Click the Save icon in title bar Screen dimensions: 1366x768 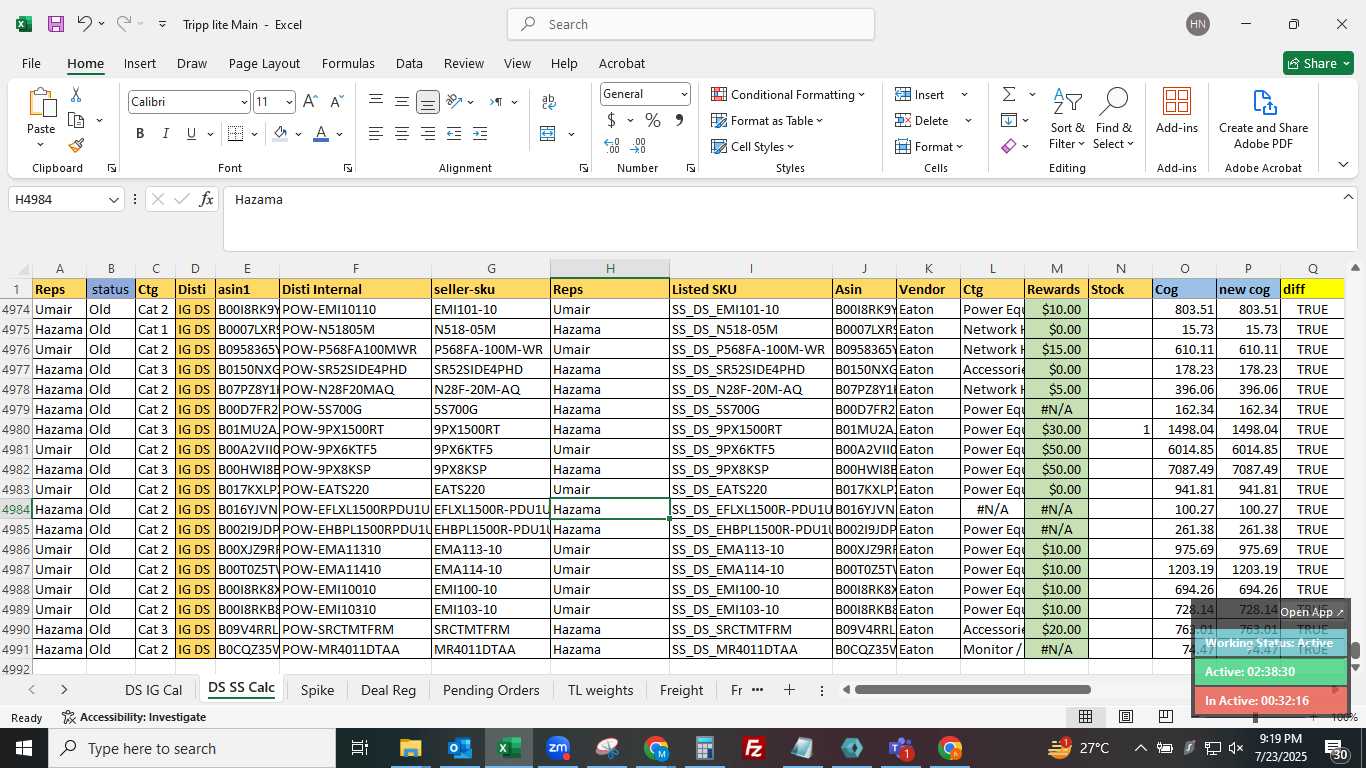click(56, 24)
